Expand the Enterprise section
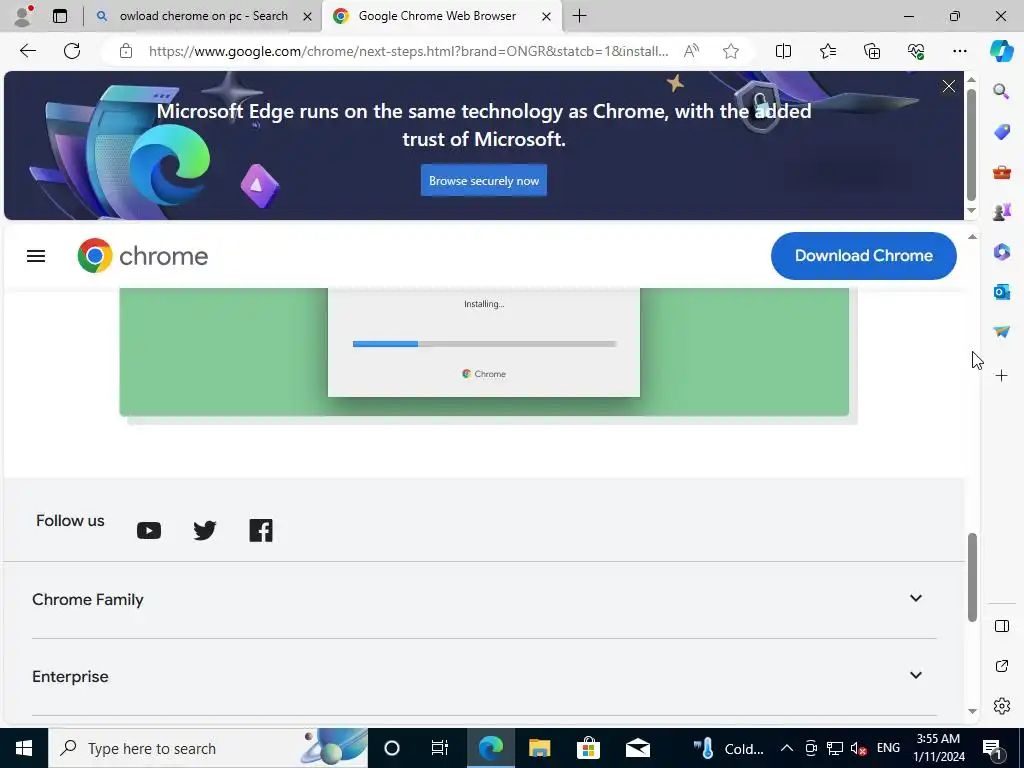Image resolution: width=1024 pixels, height=768 pixels. pos(484,677)
